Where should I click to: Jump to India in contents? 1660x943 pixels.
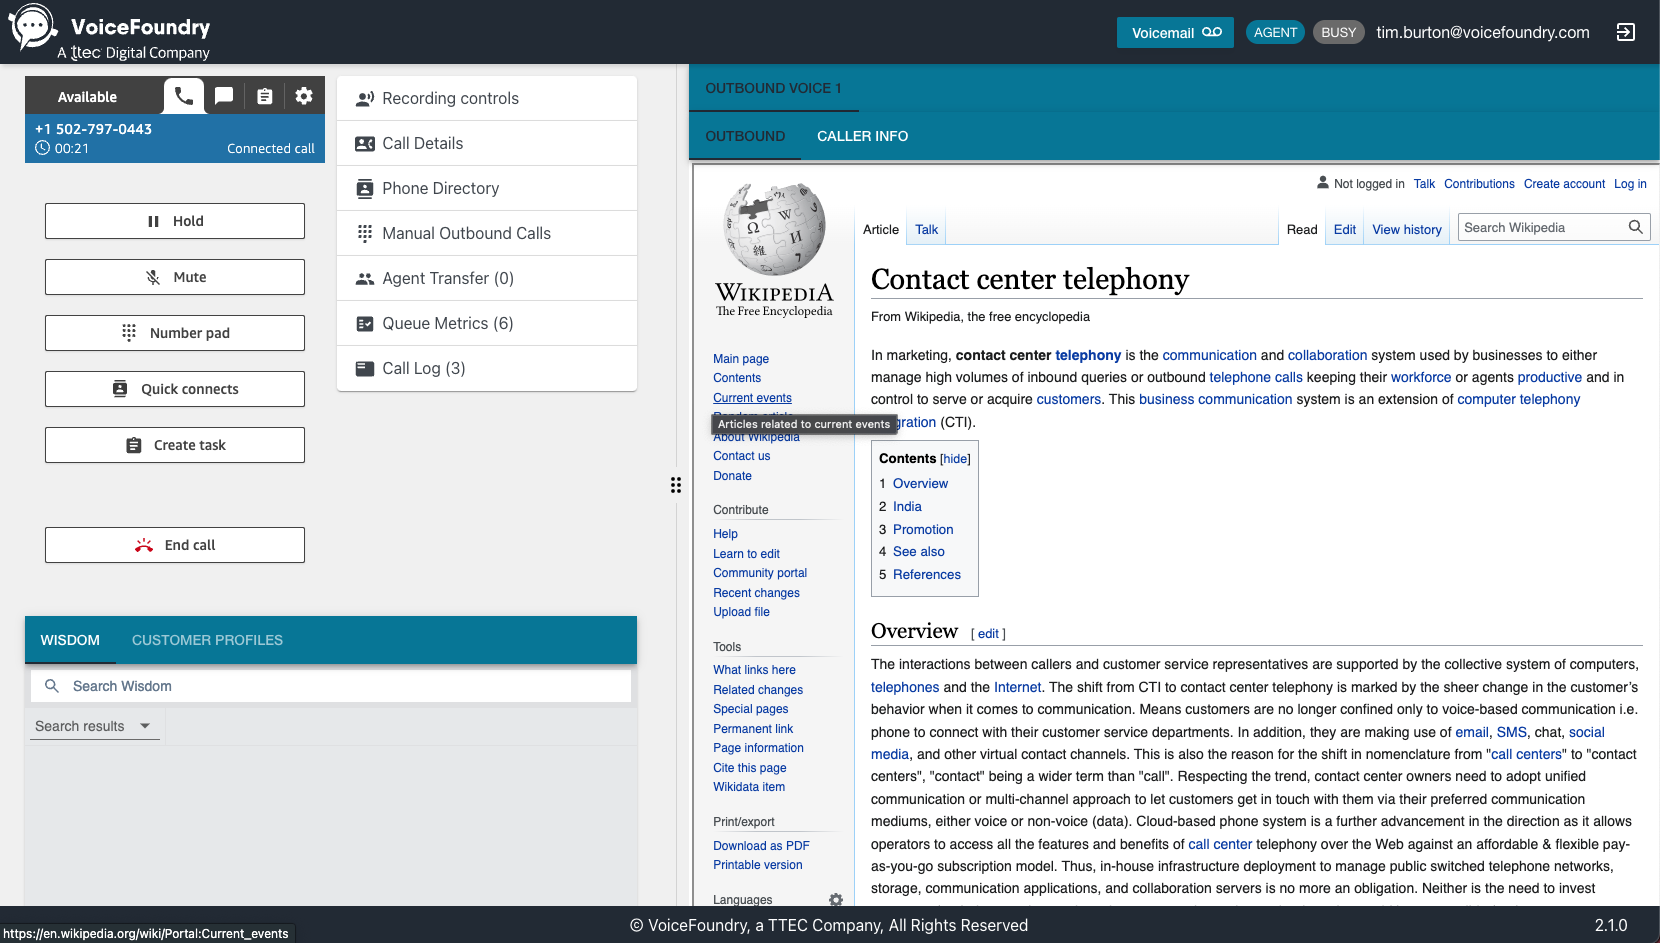(907, 506)
